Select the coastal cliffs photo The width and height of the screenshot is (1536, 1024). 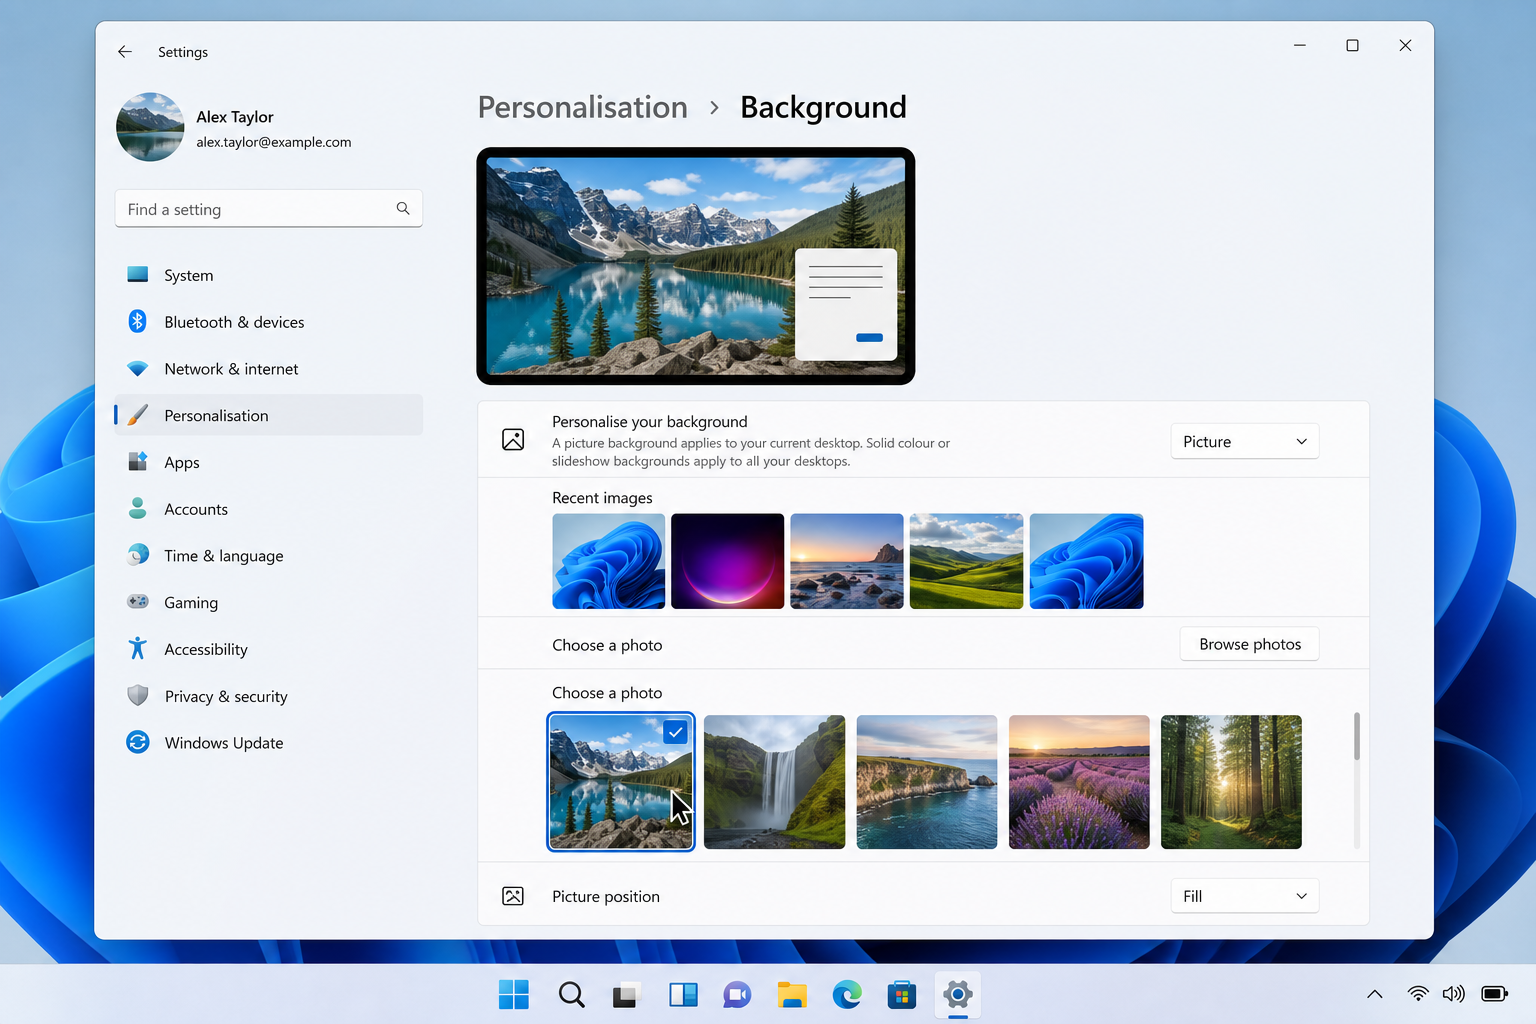[927, 782]
